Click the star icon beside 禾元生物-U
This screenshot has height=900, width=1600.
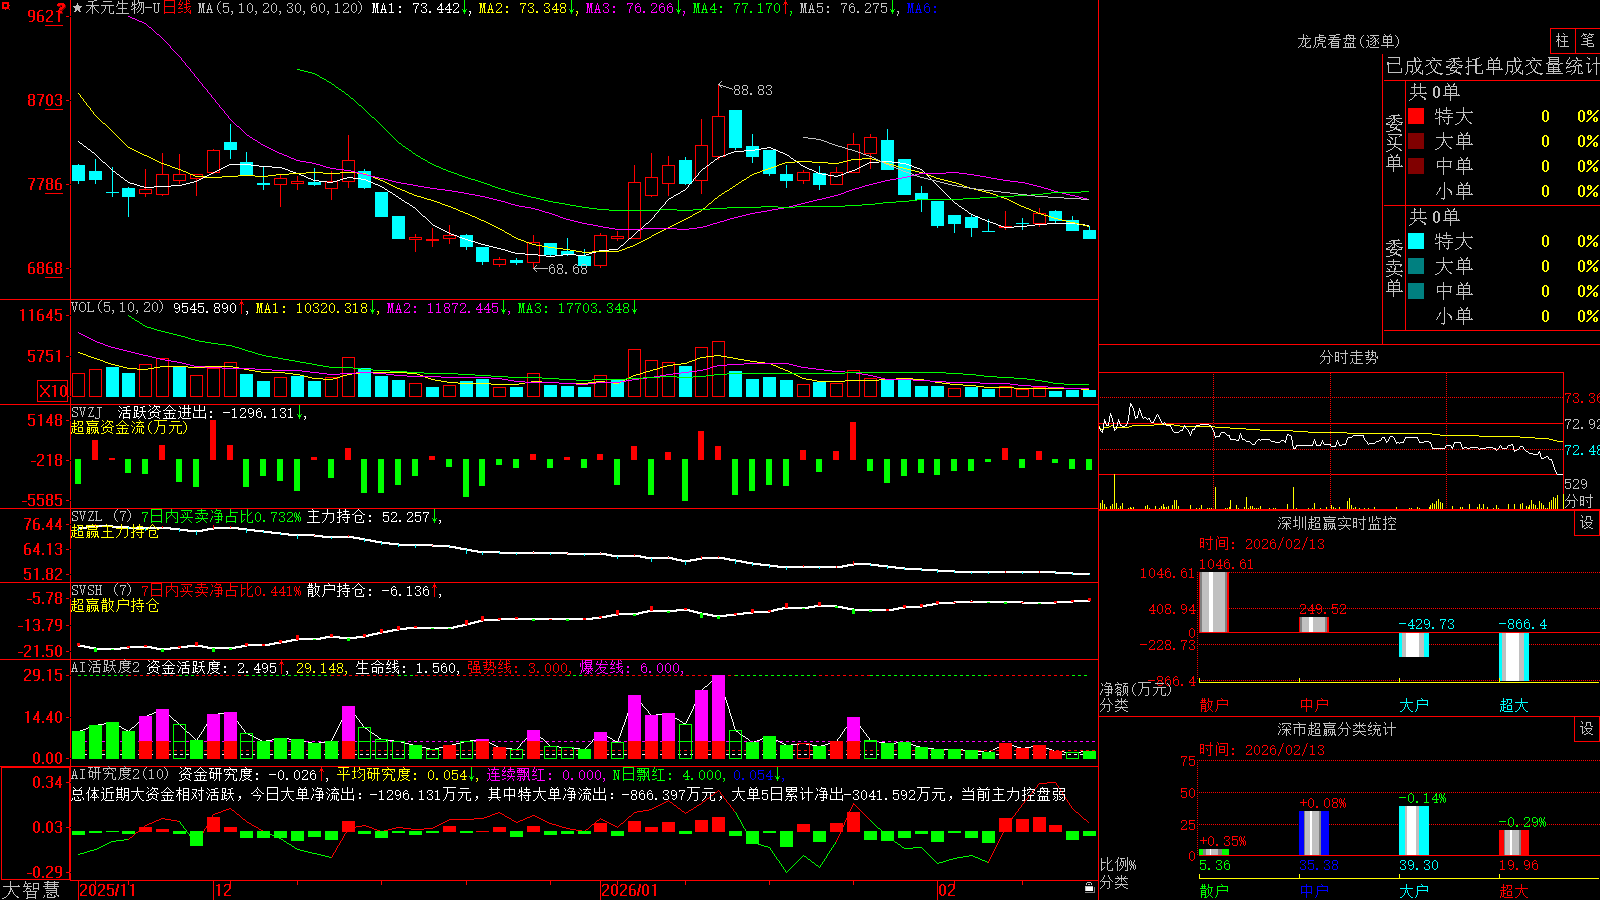(78, 8)
